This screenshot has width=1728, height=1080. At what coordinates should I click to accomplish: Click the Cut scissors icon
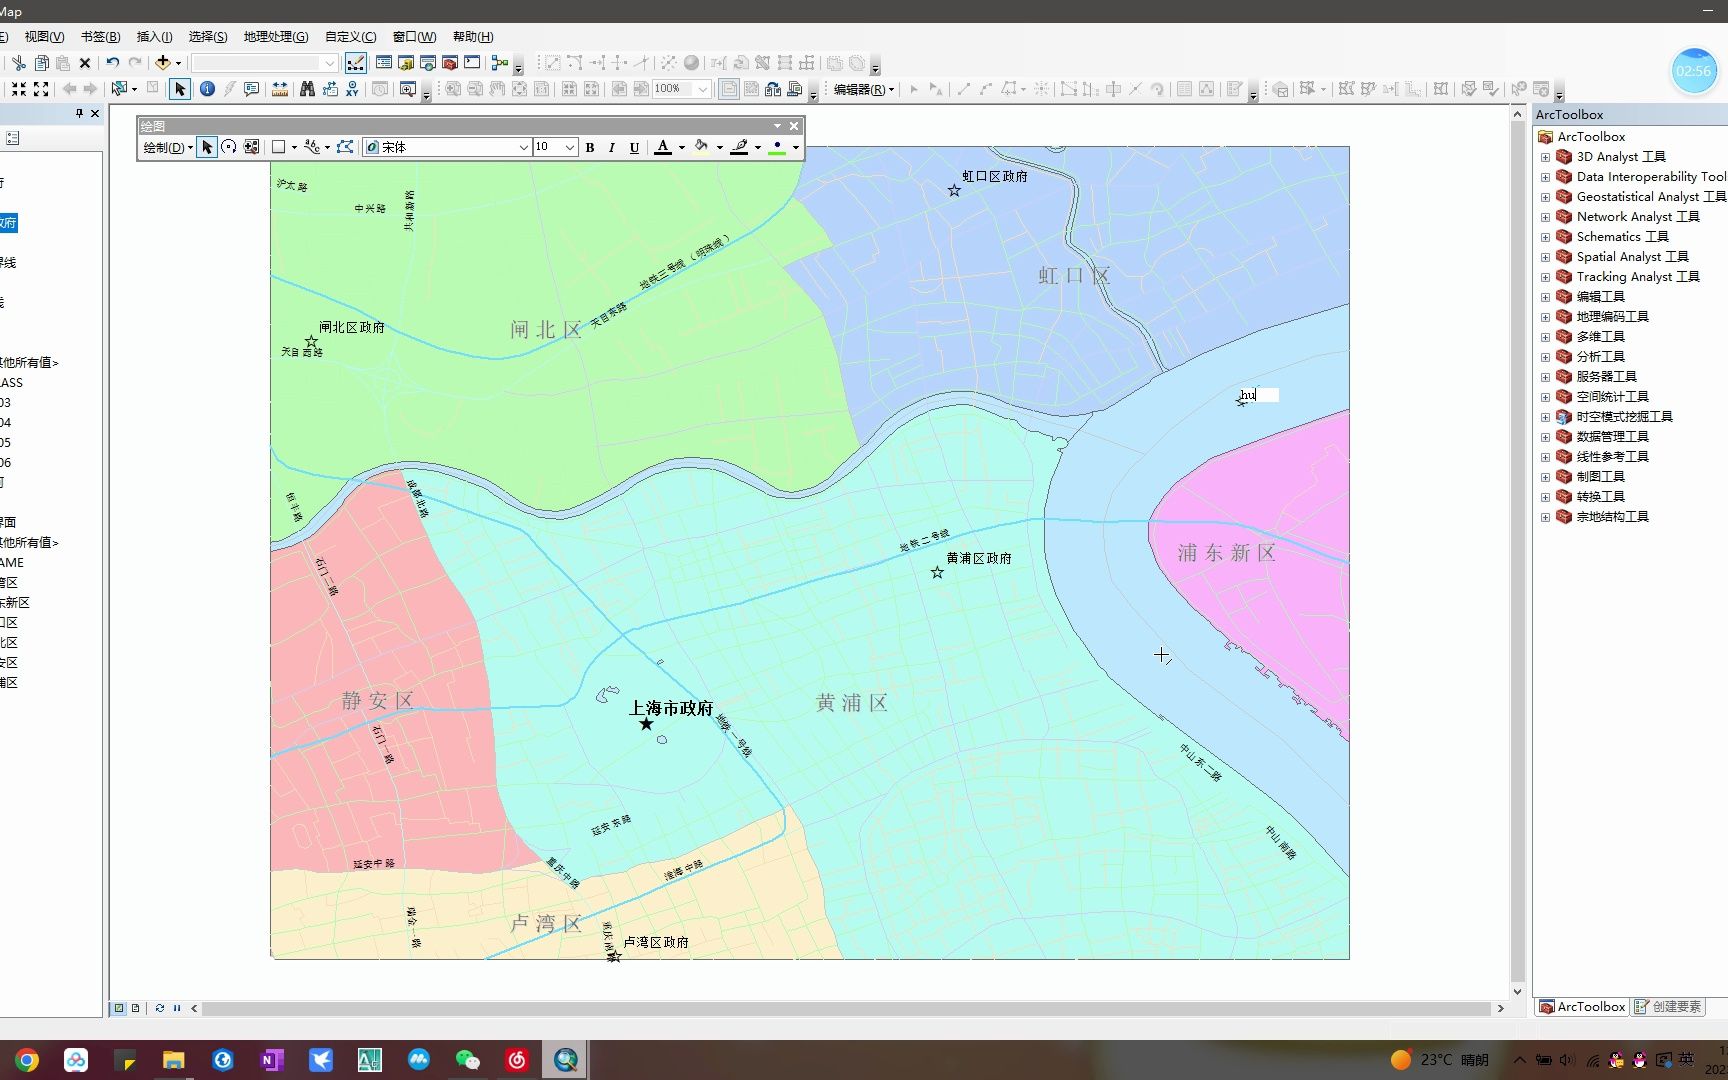pos(19,63)
